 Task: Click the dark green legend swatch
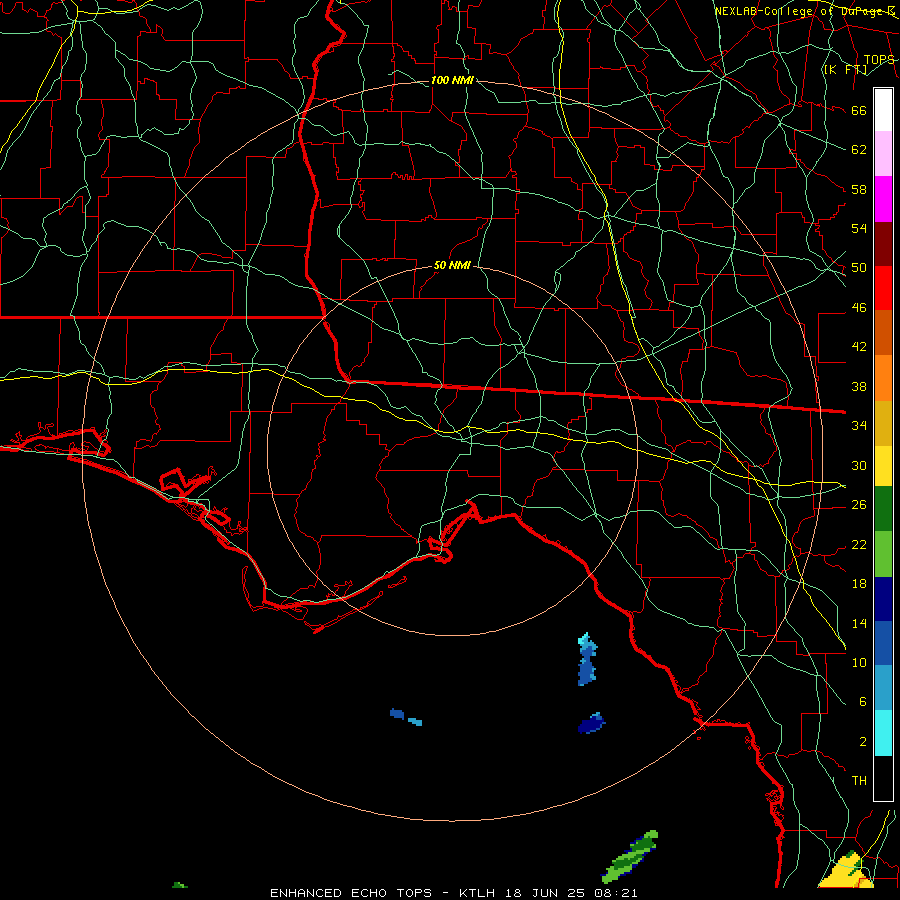(x=883, y=509)
